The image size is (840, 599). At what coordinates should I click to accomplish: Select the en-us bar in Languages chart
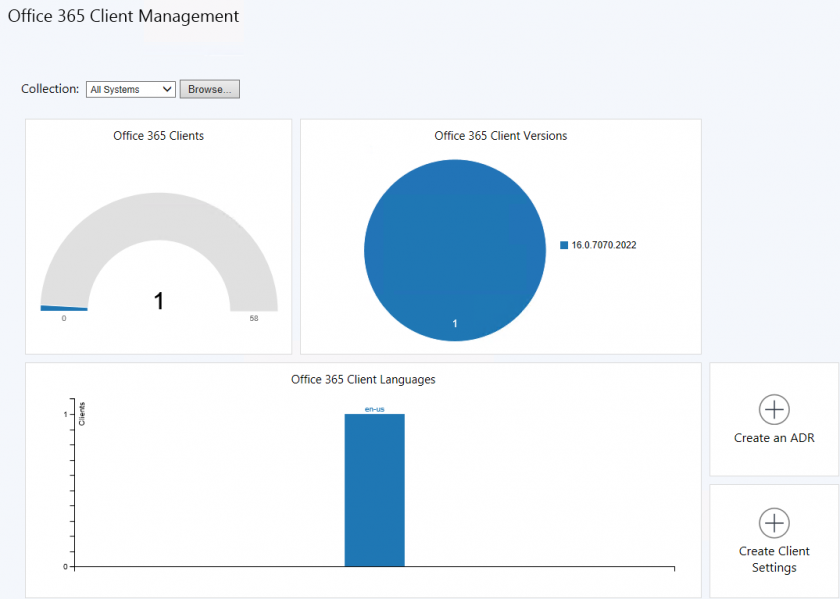374,488
